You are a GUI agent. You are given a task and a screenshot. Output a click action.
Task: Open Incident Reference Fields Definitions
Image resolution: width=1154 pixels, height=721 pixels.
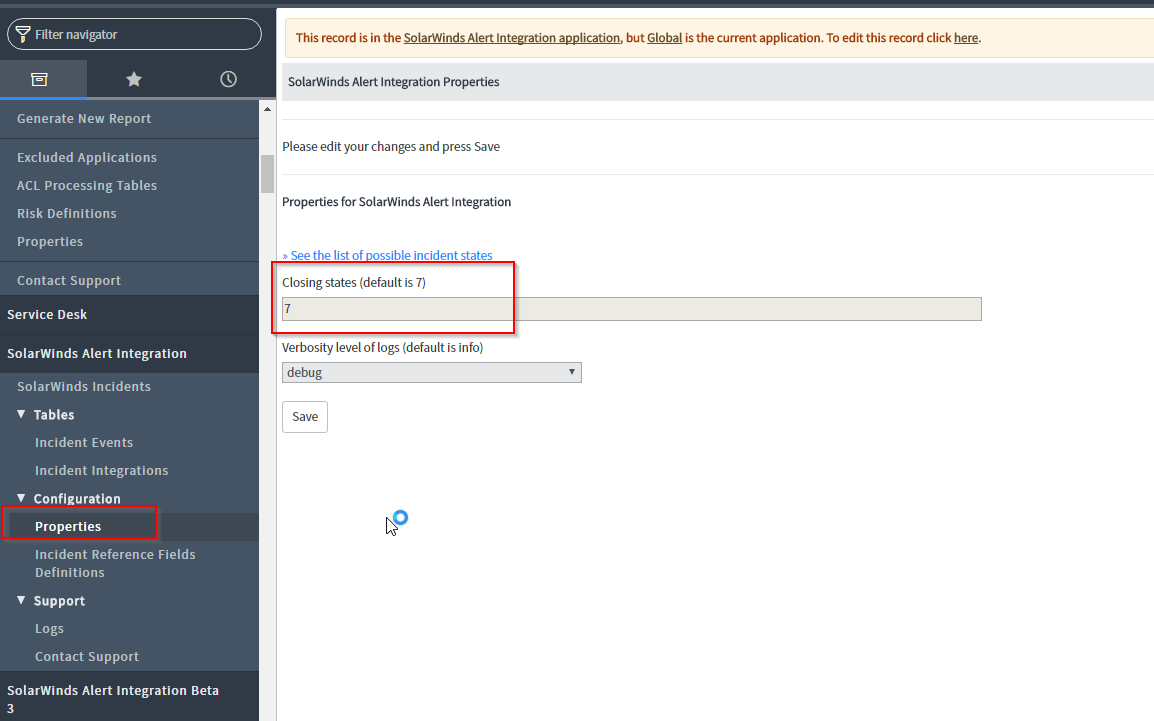point(115,564)
